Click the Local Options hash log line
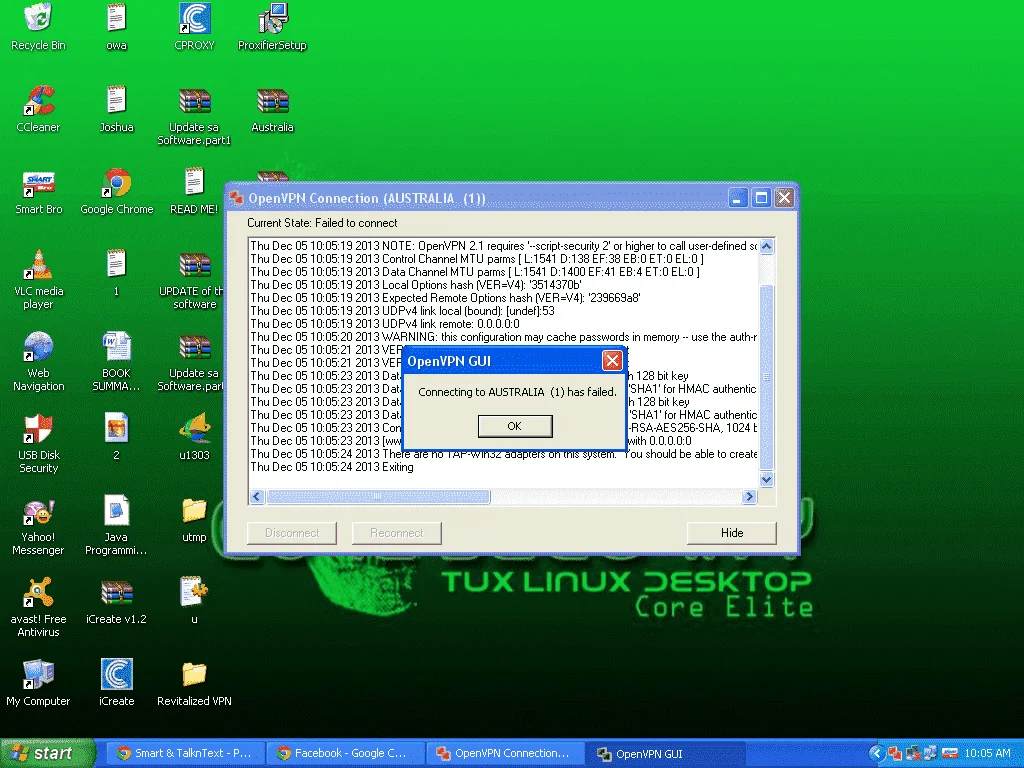The width and height of the screenshot is (1024, 768). click(415, 285)
